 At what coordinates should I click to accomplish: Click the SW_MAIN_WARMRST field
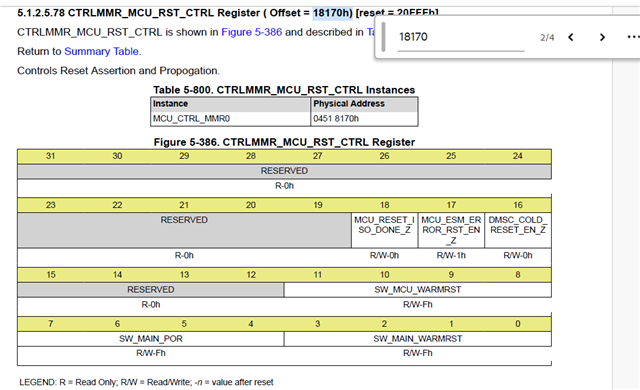(418, 339)
